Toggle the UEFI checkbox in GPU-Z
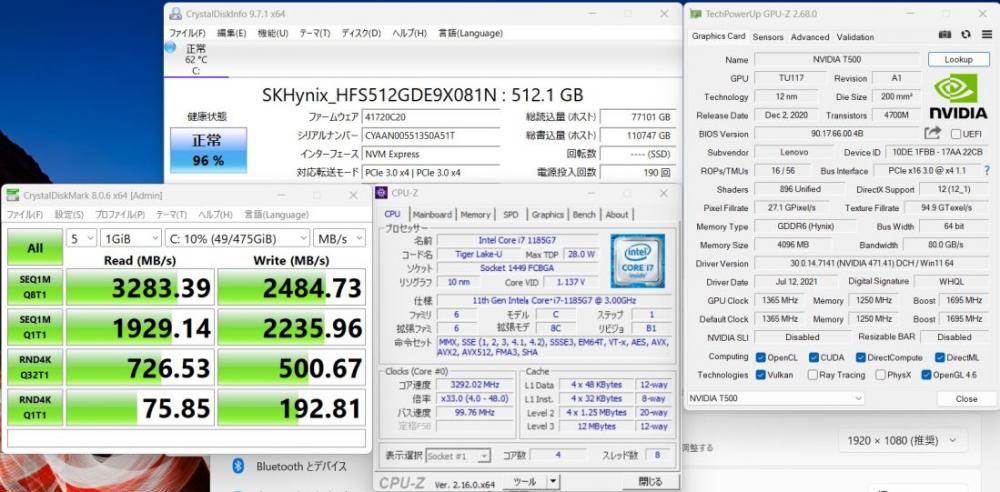This screenshot has height=492, width=1000. (955, 133)
